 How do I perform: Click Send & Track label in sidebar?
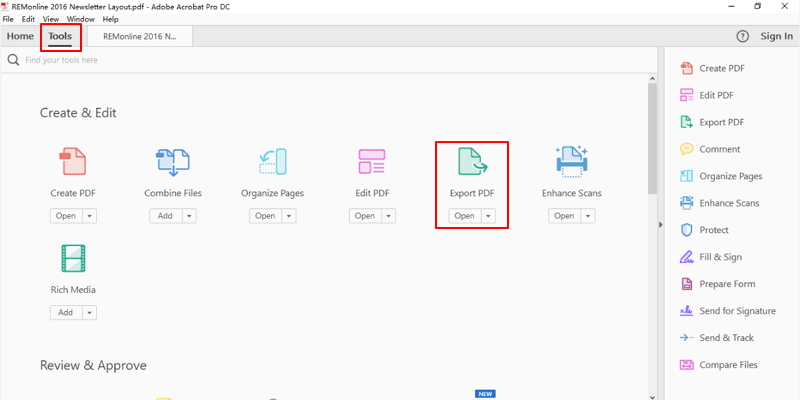[x=727, y=338]
